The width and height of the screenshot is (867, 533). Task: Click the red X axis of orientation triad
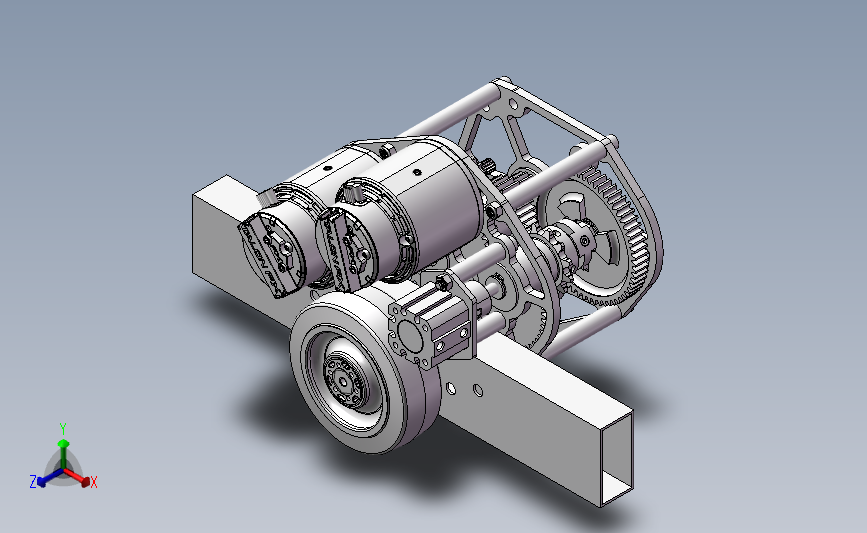(77, 477)
